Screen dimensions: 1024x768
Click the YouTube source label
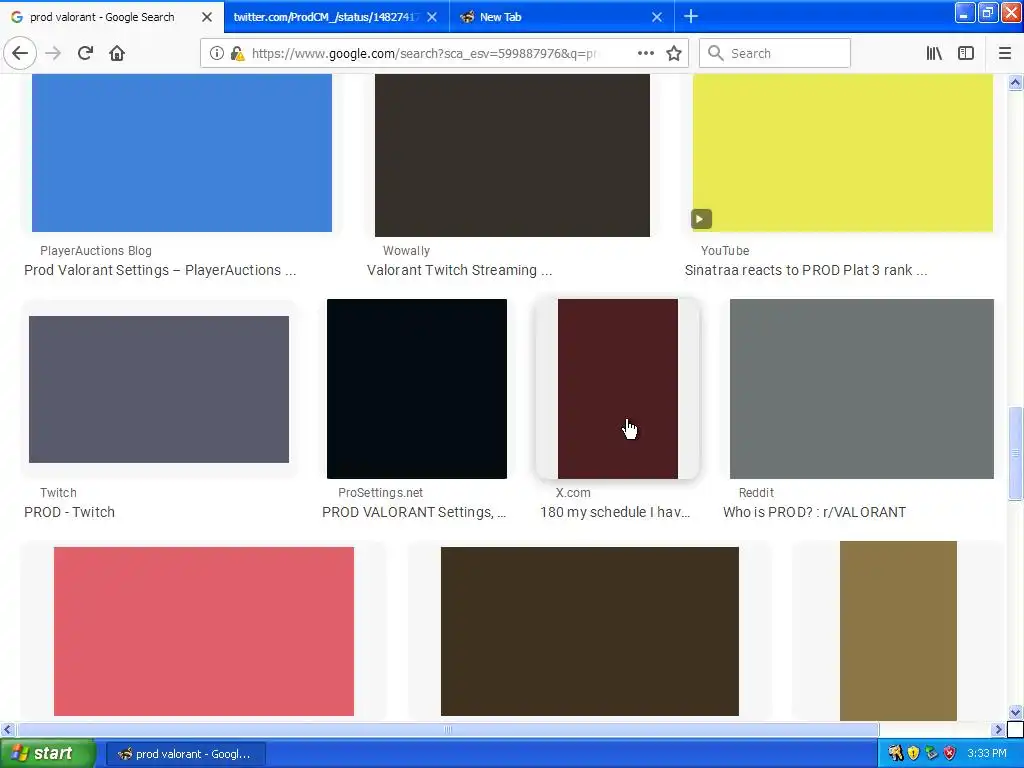725,251
